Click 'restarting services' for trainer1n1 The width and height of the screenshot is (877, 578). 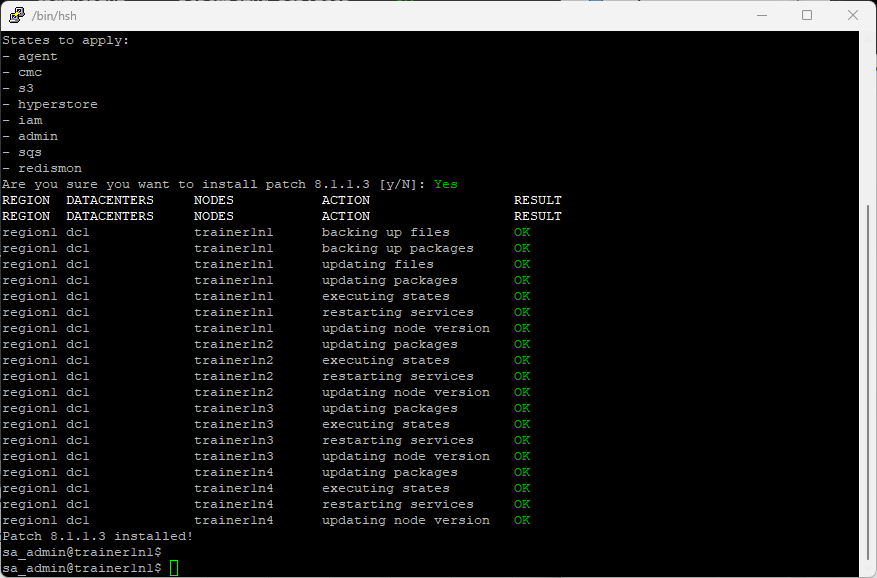click(x=397, y=312)
